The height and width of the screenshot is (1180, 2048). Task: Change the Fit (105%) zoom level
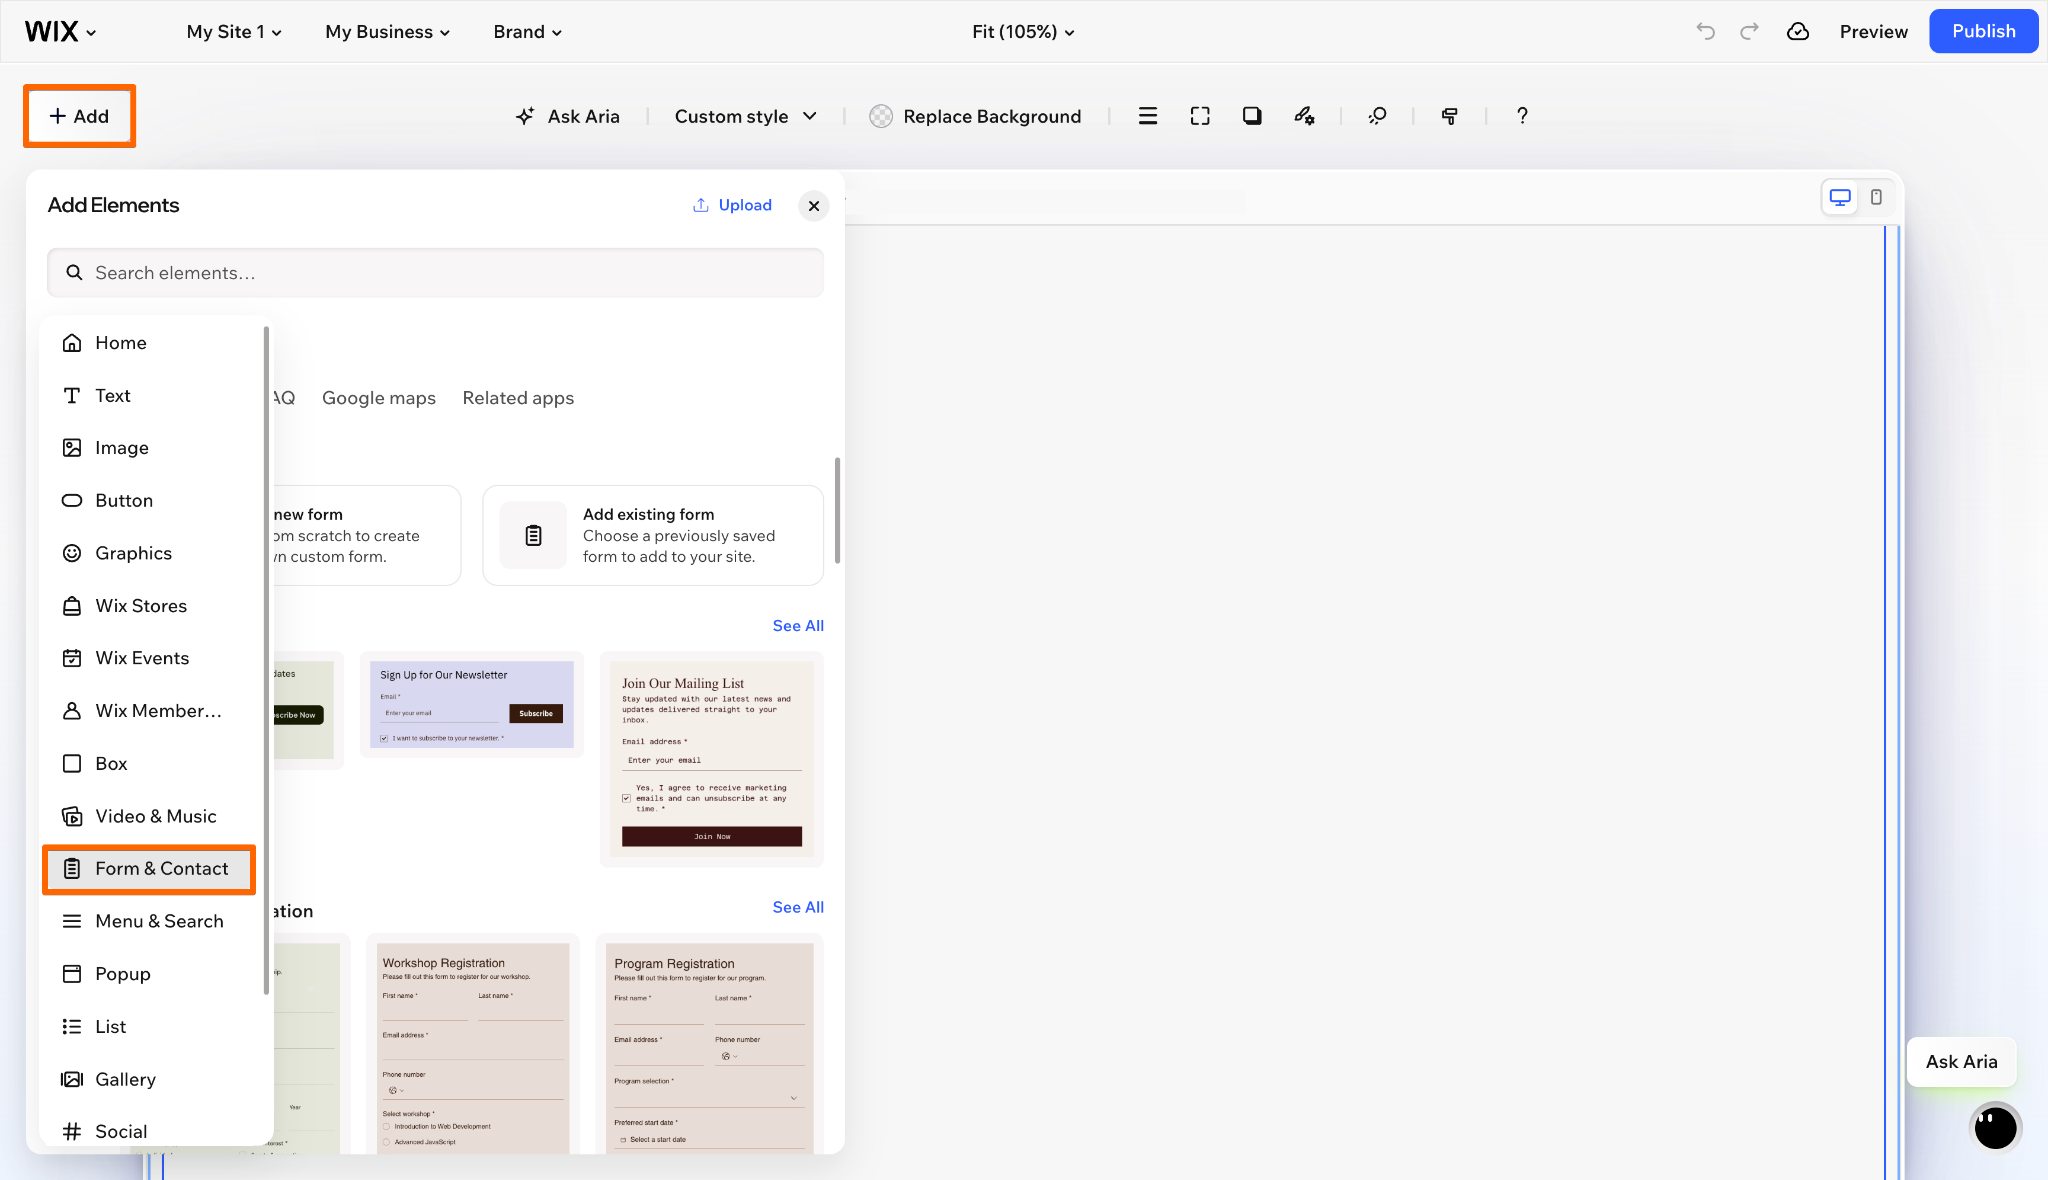coord(1023,32)
